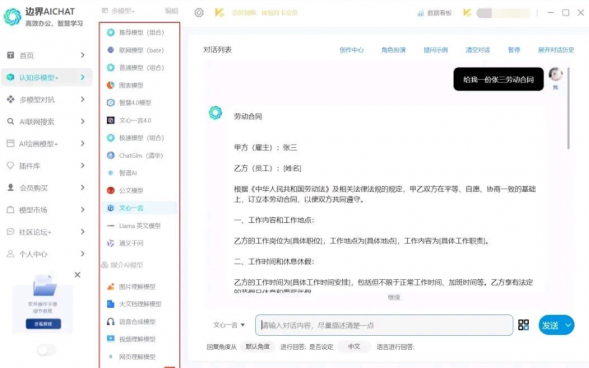Screen dimensions: 589x368
Task: Open 创作中心 link
Action: [351, 50]
